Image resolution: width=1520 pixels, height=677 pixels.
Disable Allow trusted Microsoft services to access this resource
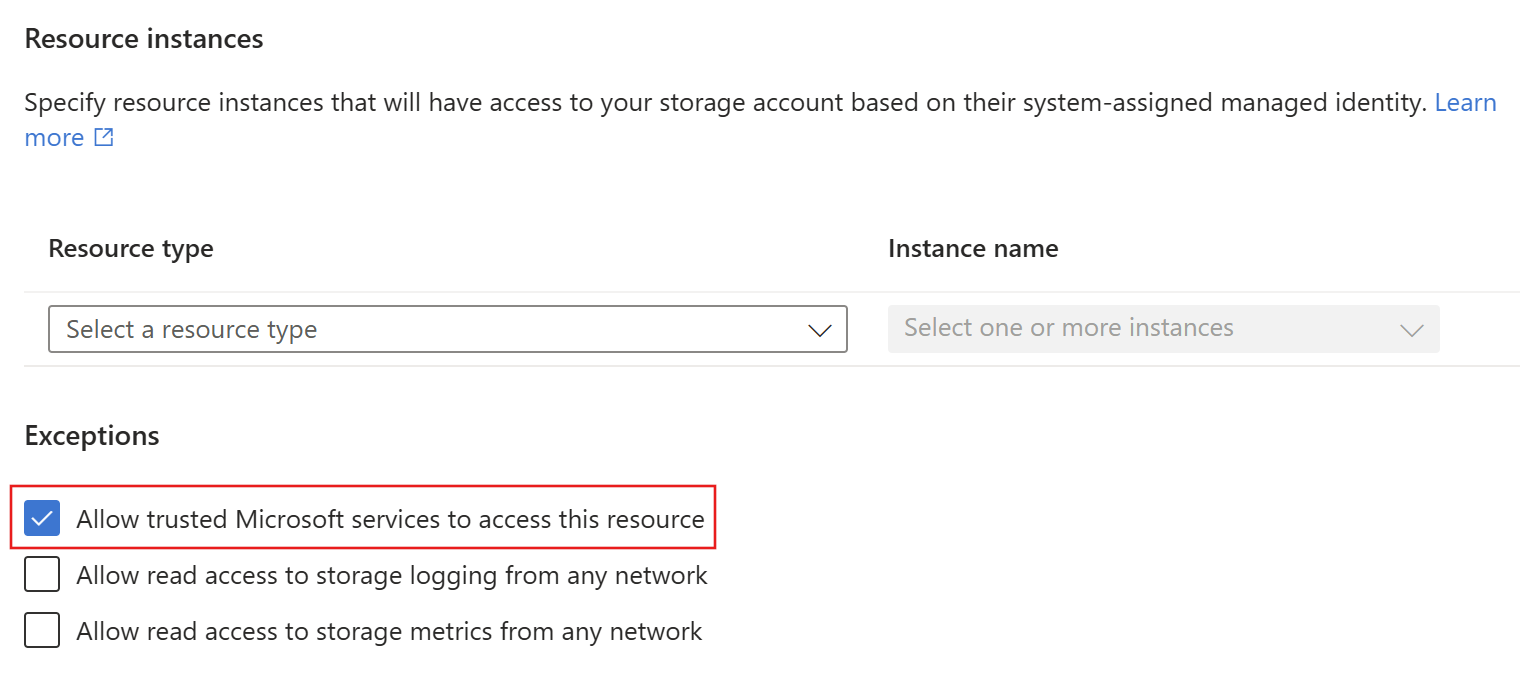pyautogui.click(x=42, y=518)
